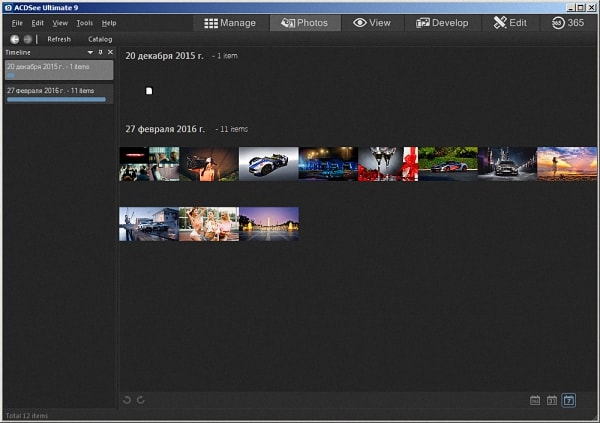
Task: Click the rotate left icon
Action: (x=127, y=400)
